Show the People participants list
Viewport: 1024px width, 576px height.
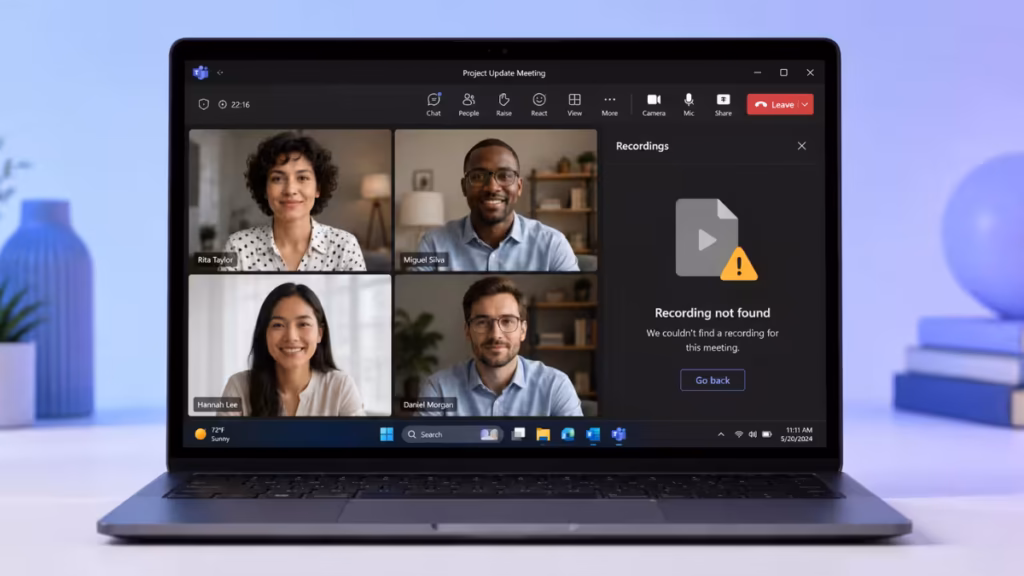[468, 104]
